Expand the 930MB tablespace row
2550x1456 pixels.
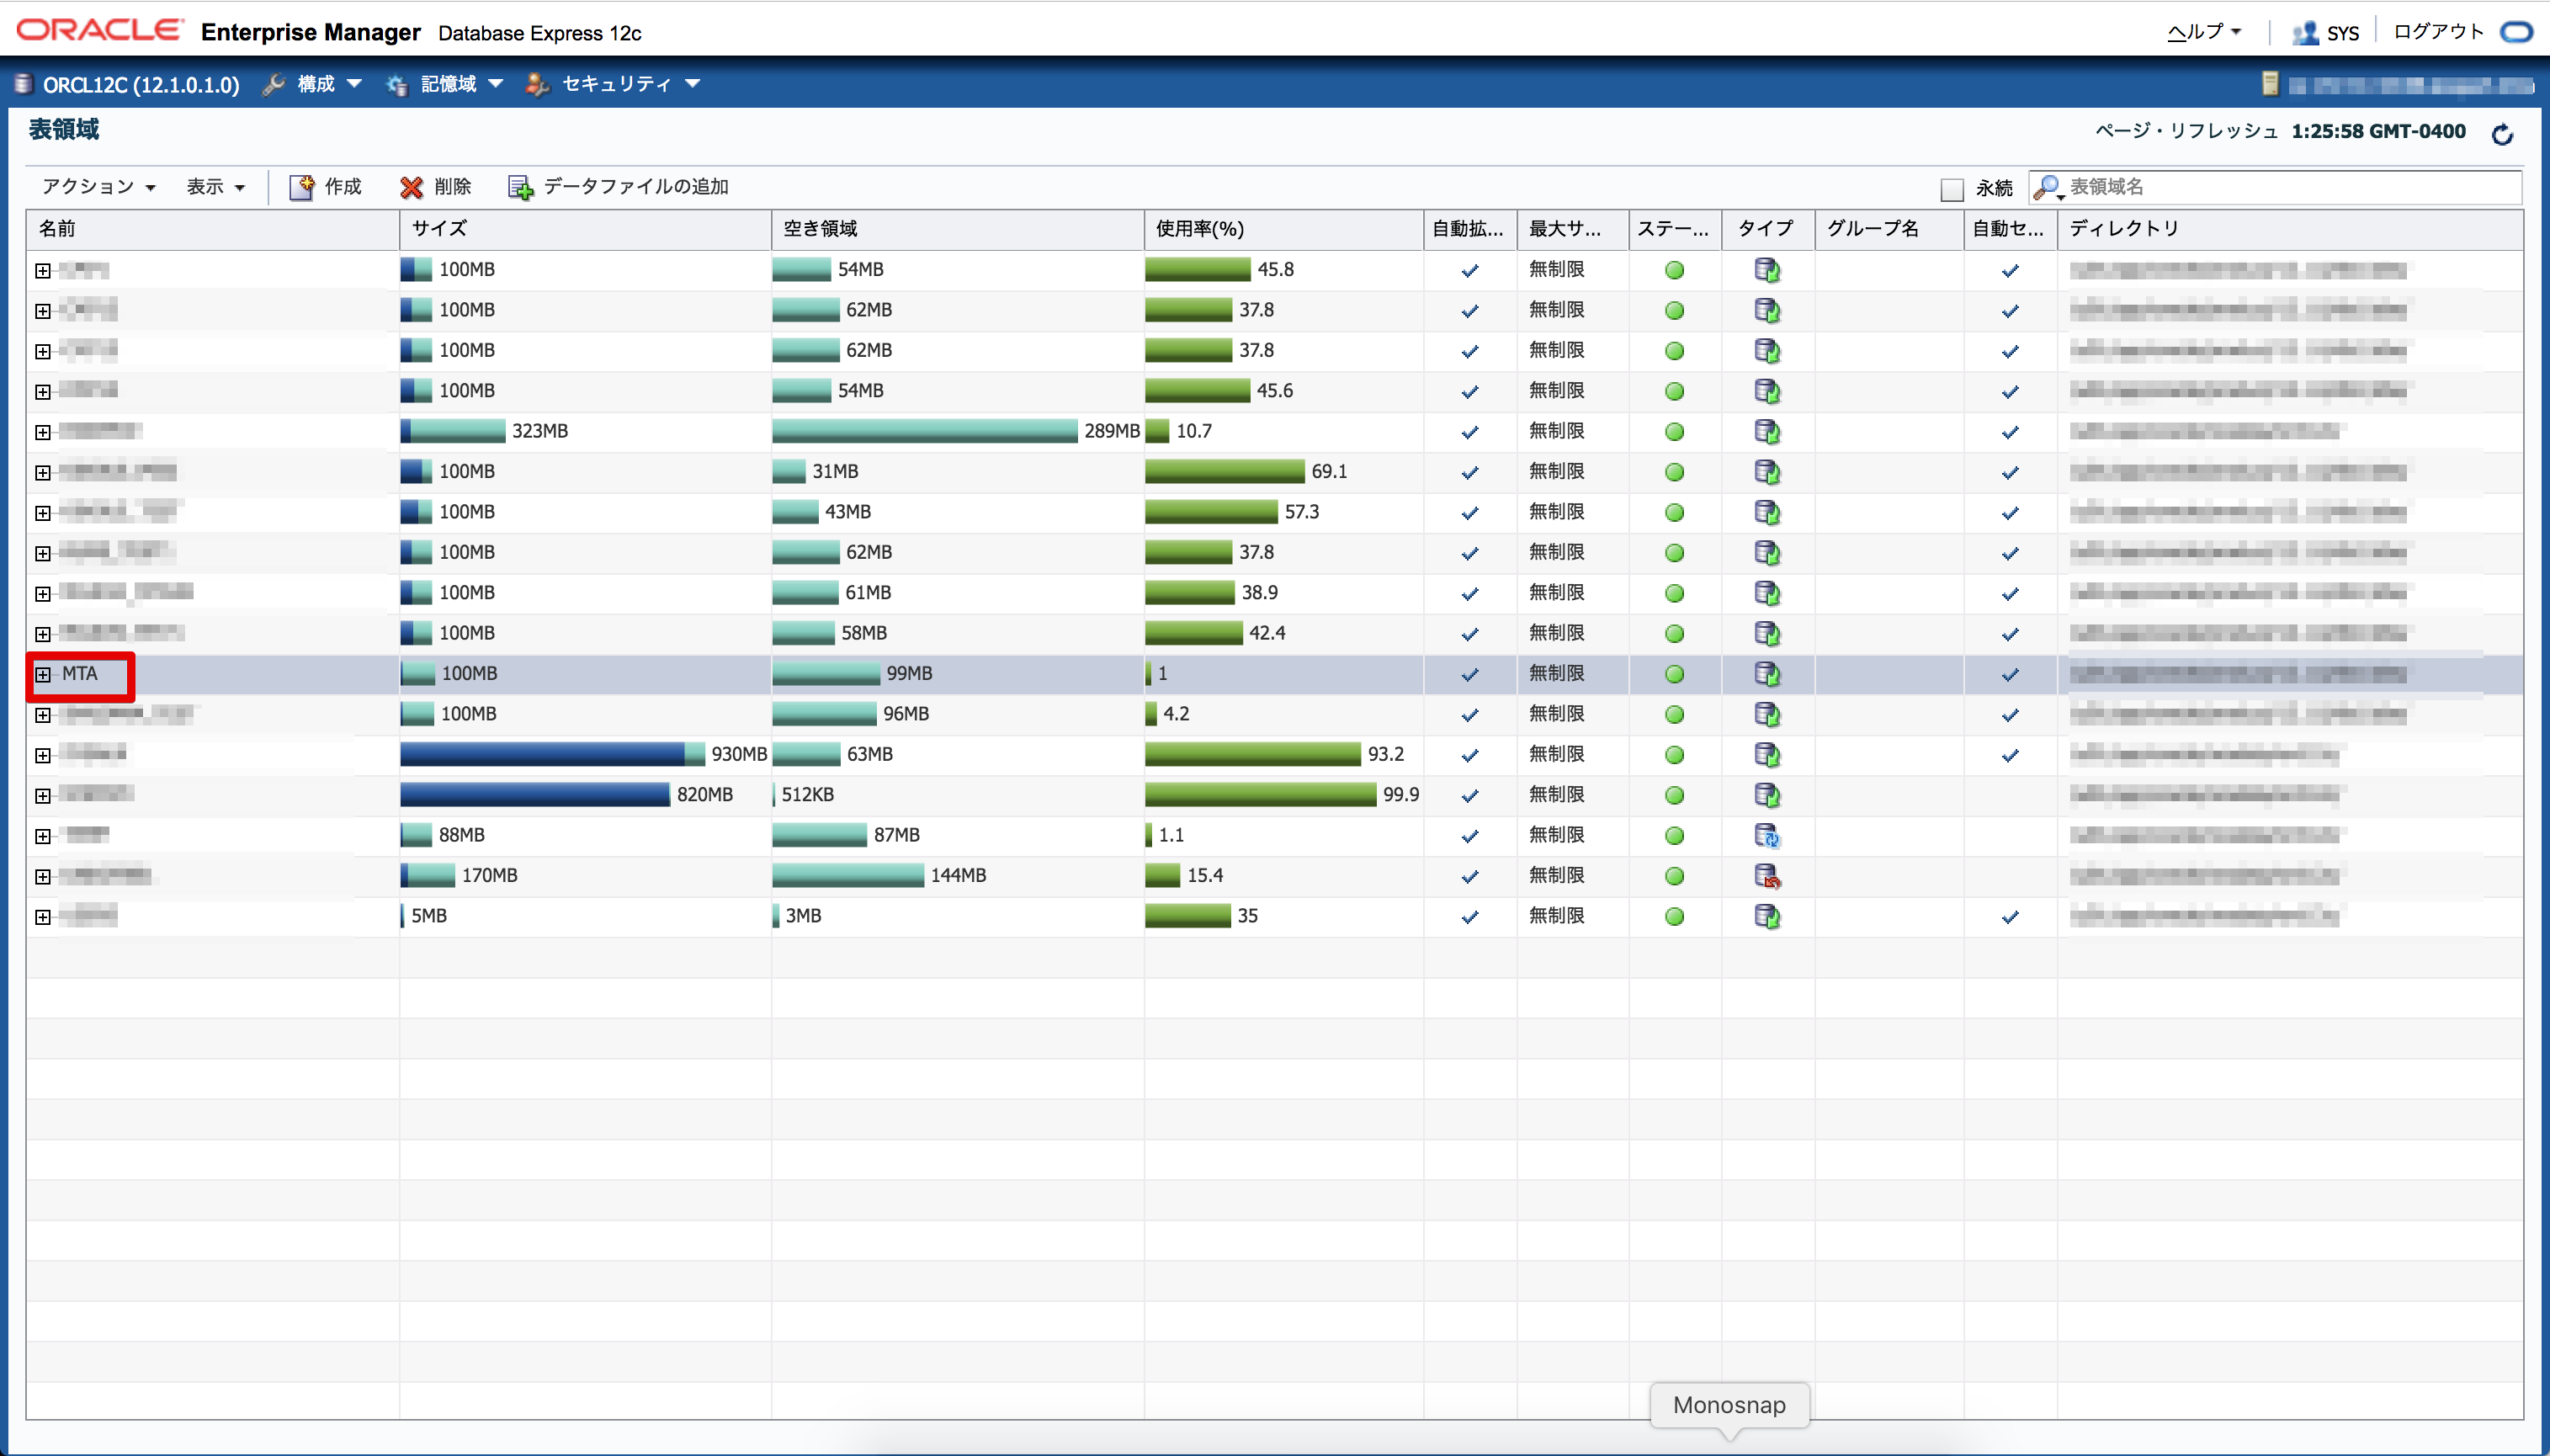pos(43,755)
